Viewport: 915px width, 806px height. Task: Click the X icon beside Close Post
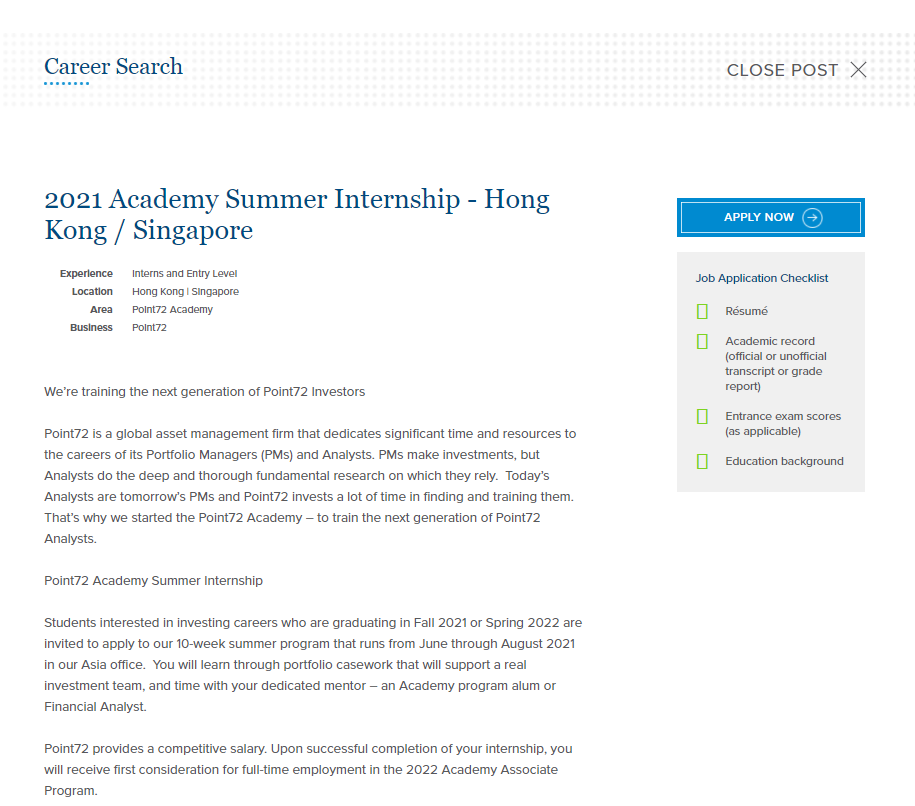[858, 70]
